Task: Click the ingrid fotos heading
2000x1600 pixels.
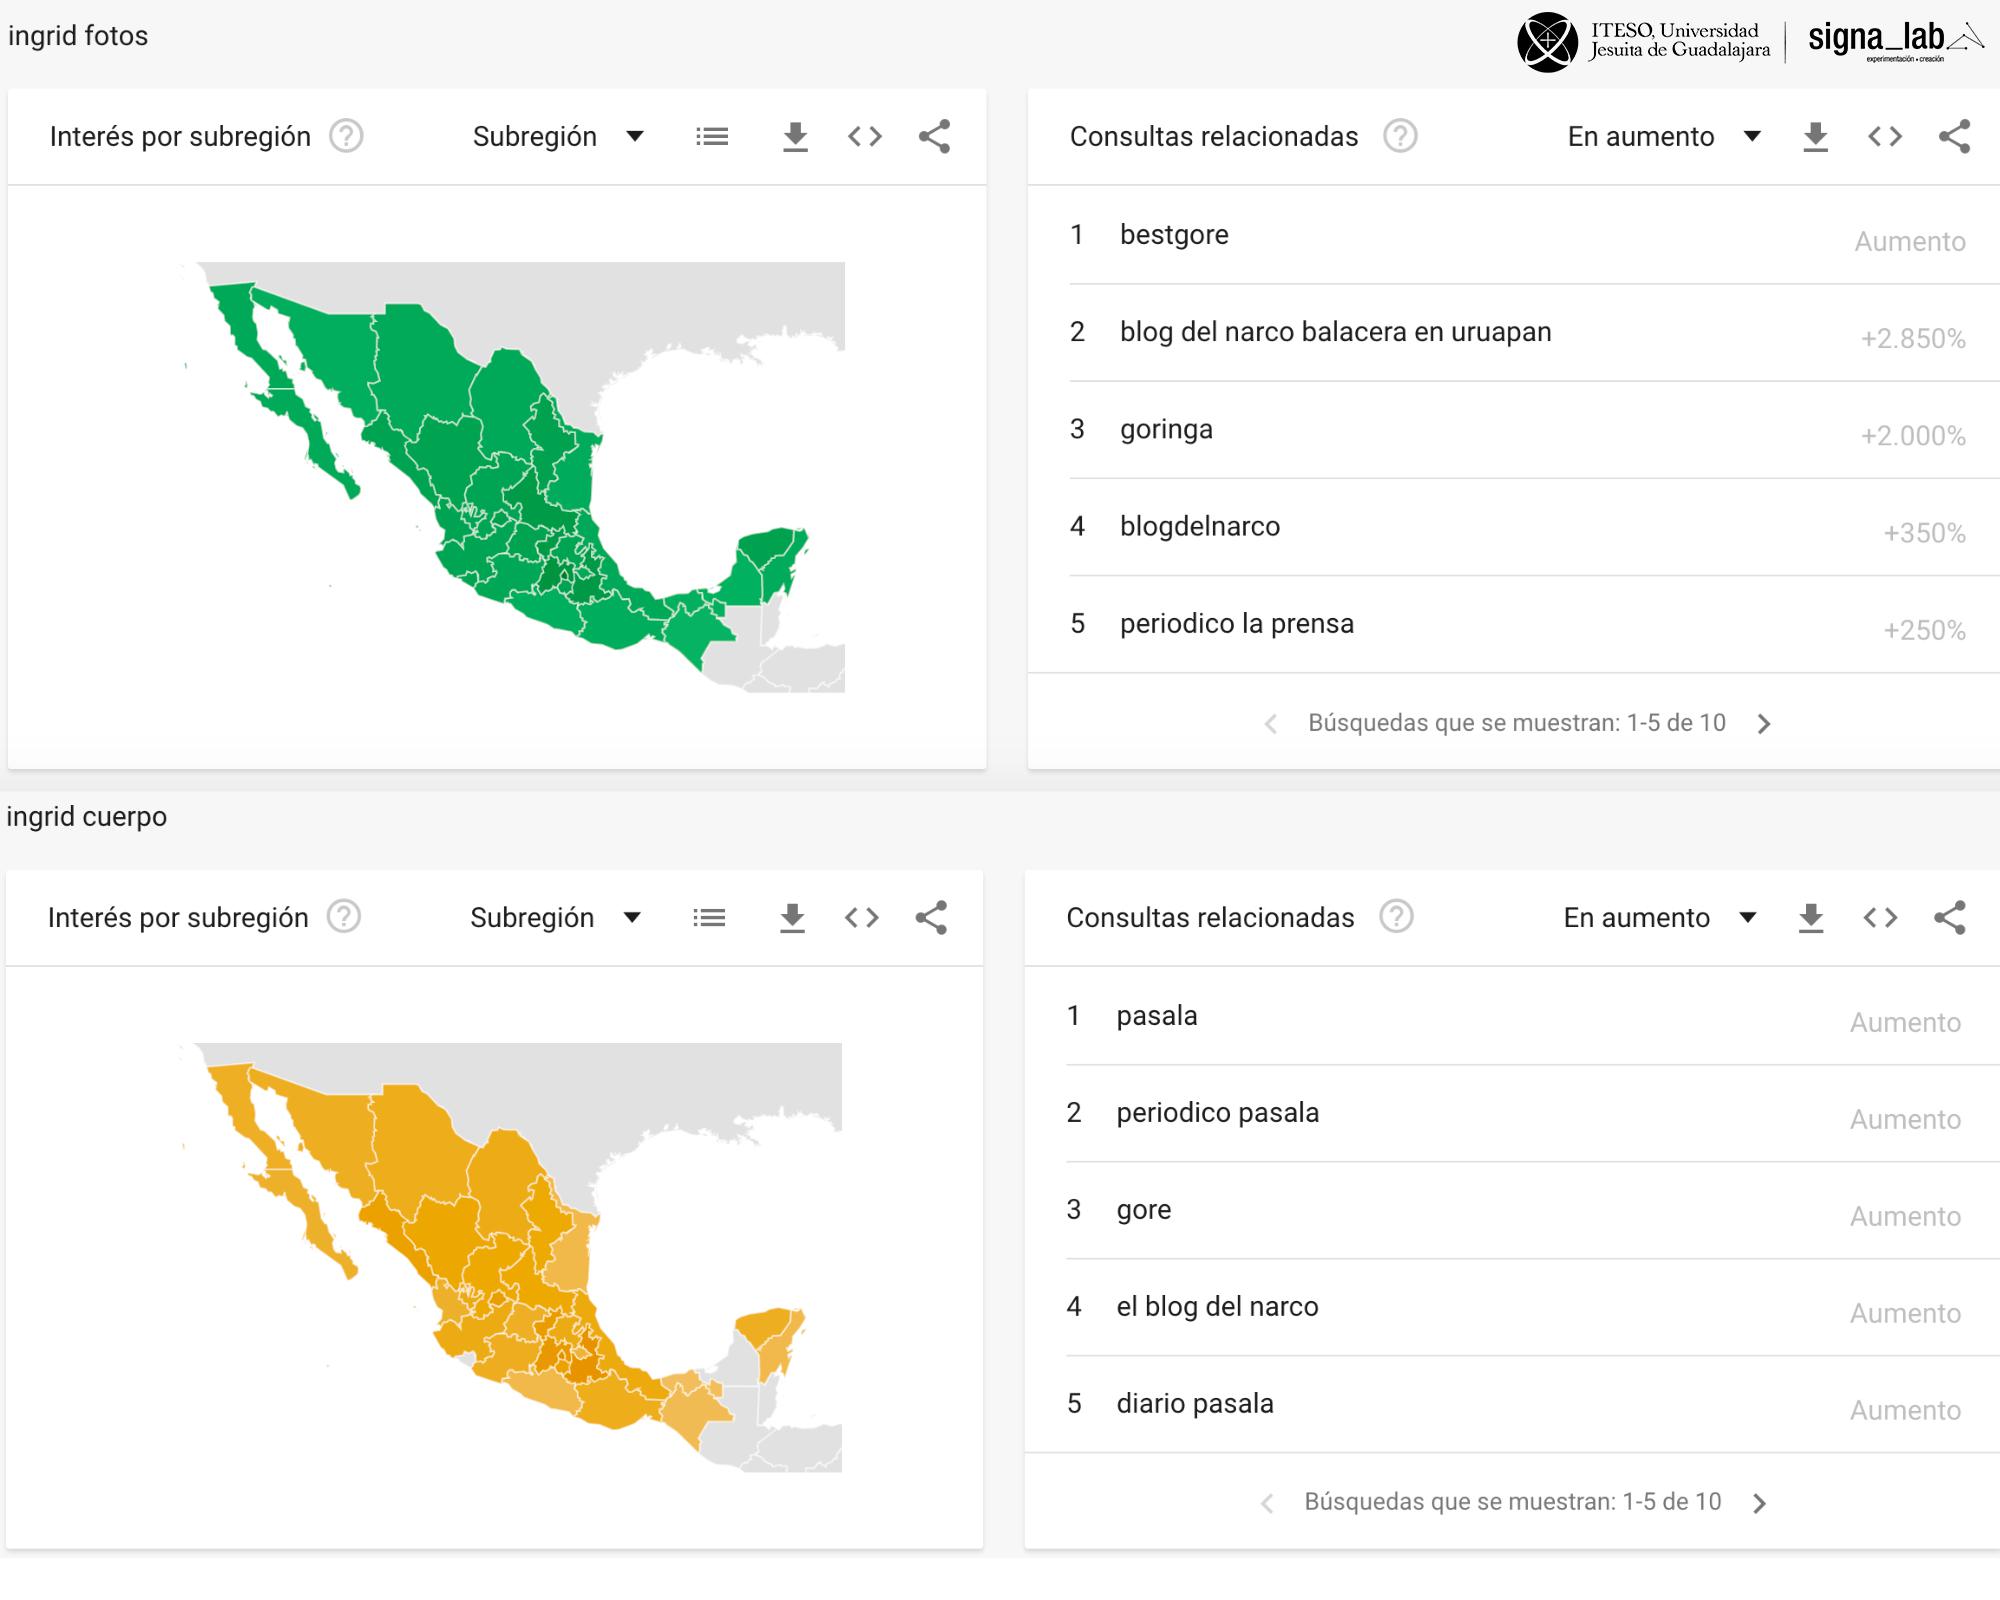Action: pyautogui.click(x=78, y=36)
